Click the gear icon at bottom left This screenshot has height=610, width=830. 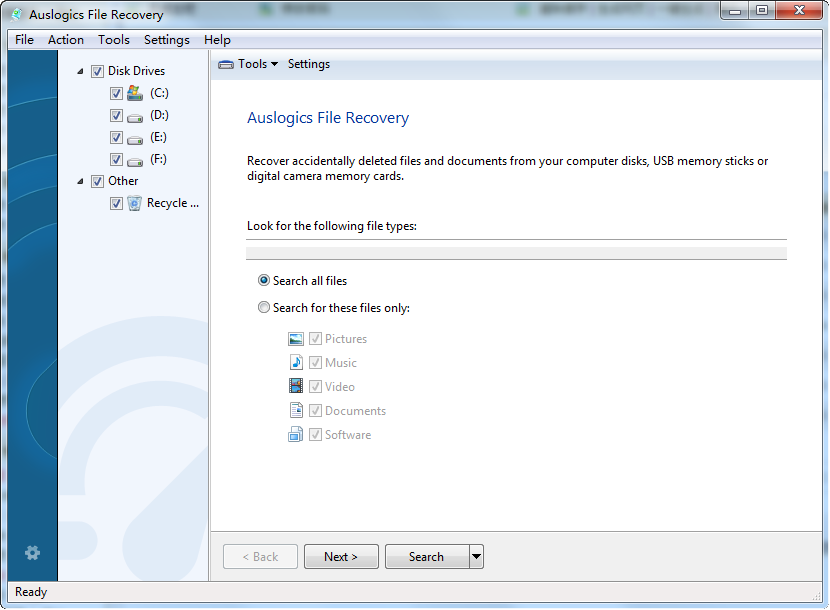[32, 553]
